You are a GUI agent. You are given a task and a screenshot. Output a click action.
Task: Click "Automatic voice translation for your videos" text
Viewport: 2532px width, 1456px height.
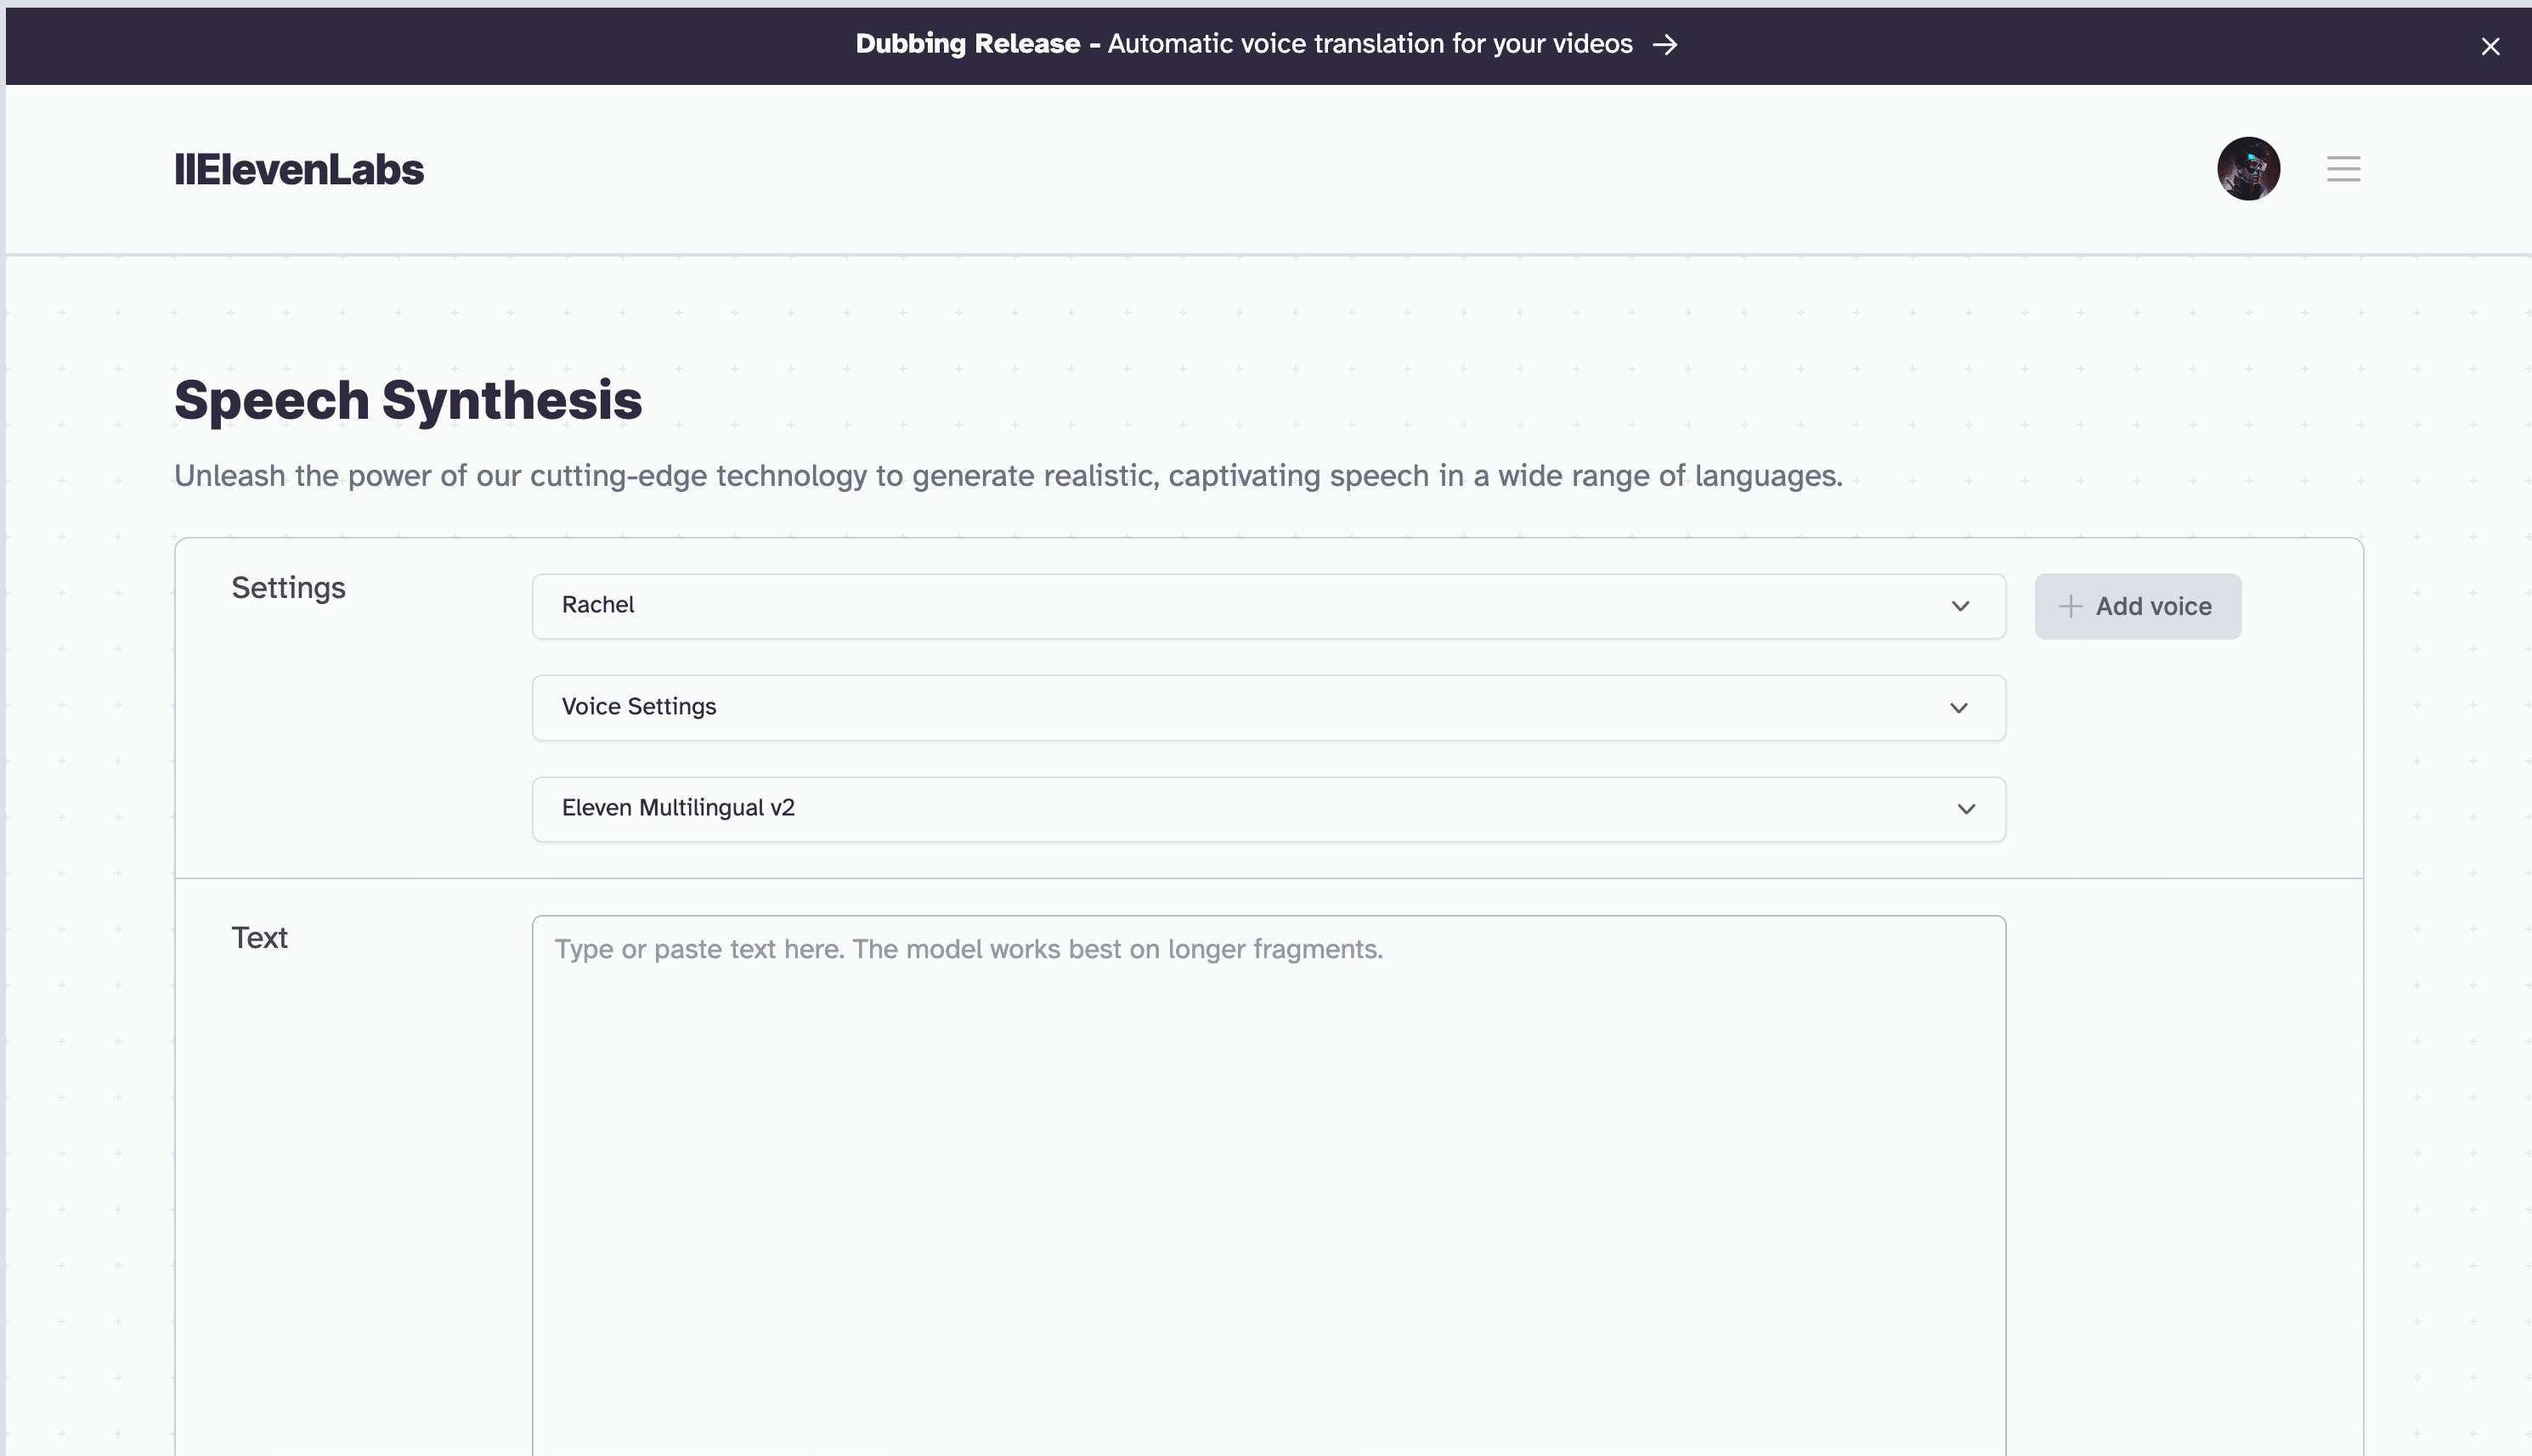pyautogui.click(x=1370, y=44)
